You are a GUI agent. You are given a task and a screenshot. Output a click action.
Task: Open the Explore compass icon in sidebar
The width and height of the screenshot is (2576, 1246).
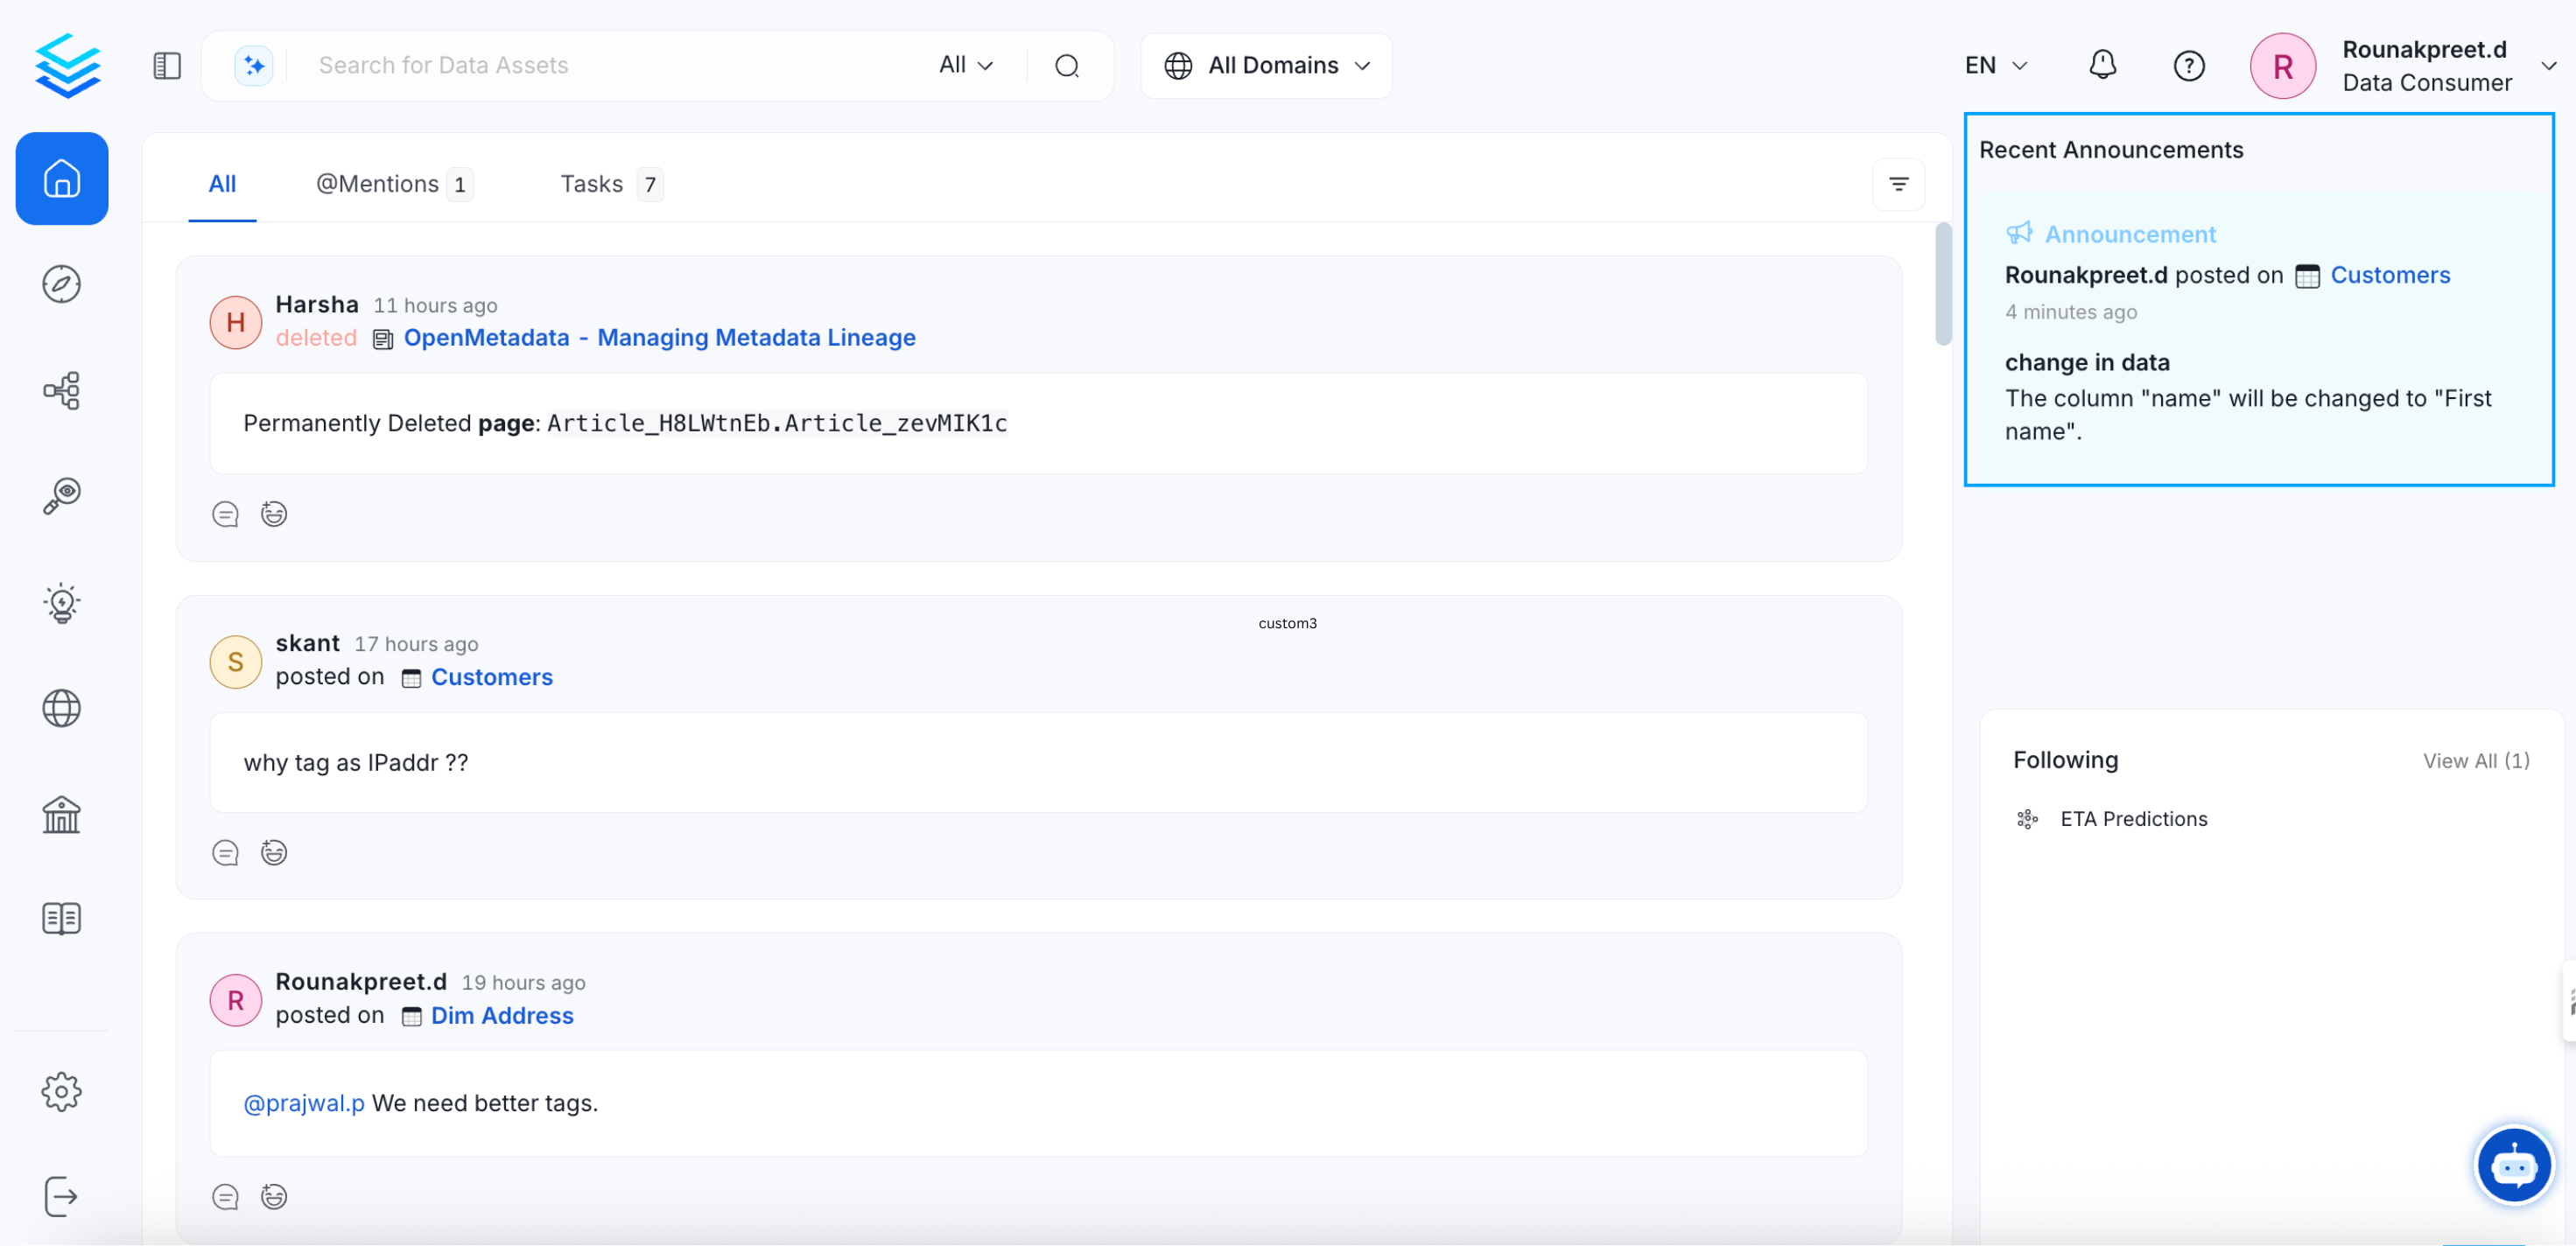point(61,284)
